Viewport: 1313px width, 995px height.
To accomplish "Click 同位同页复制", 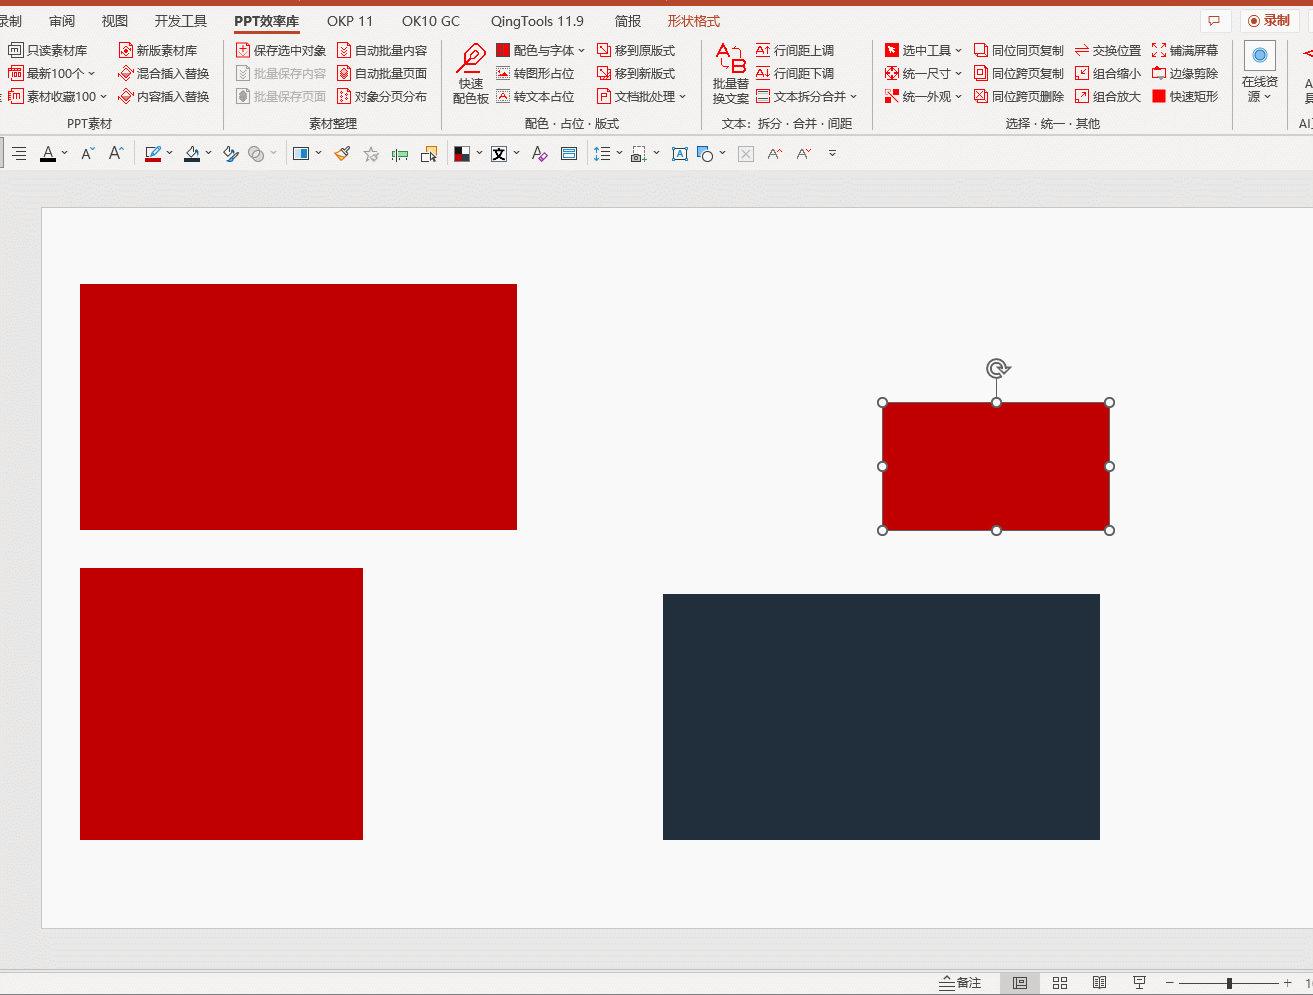I will pyautogui.click(x=1019, y=50).
